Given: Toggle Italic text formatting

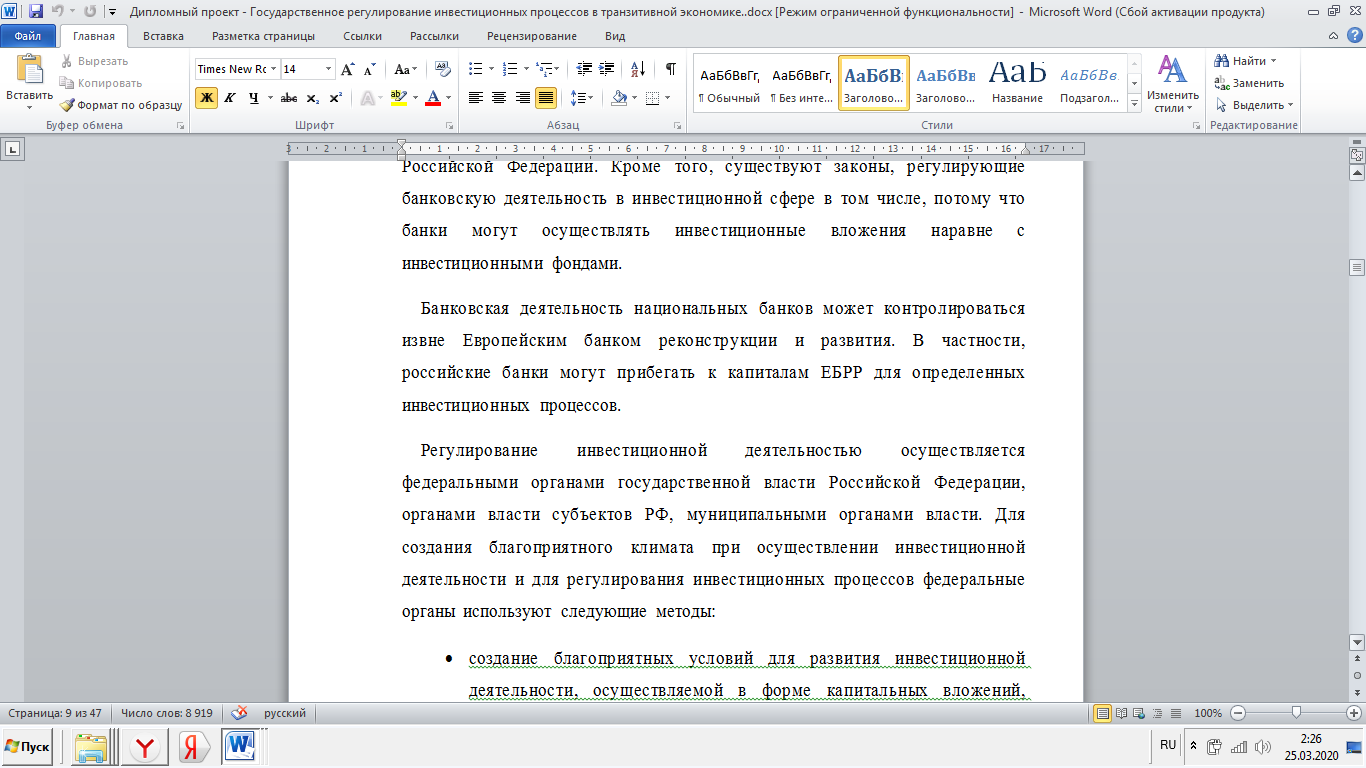Looking at the screenshot, I should pyautogui.click(x=230, y=98).
